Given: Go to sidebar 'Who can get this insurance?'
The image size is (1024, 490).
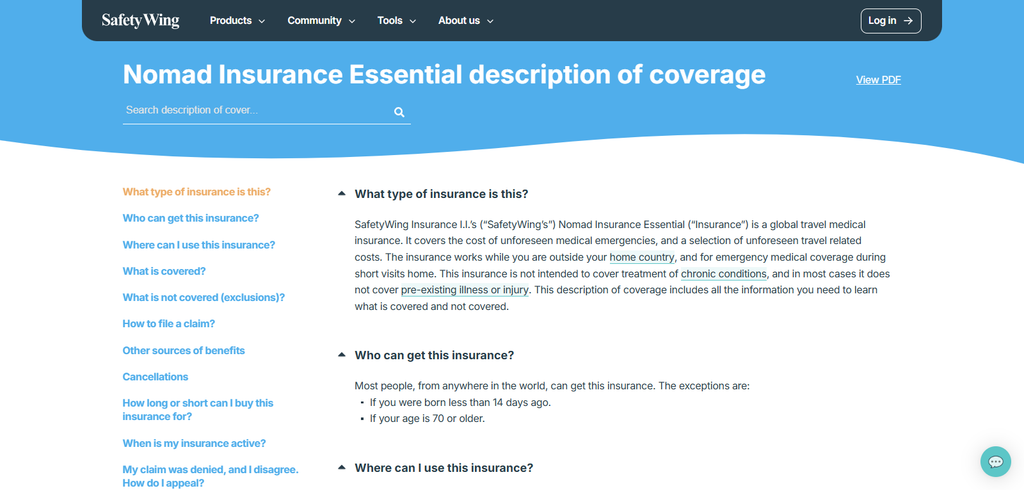Looking at the screenshot, I should 191,218.
